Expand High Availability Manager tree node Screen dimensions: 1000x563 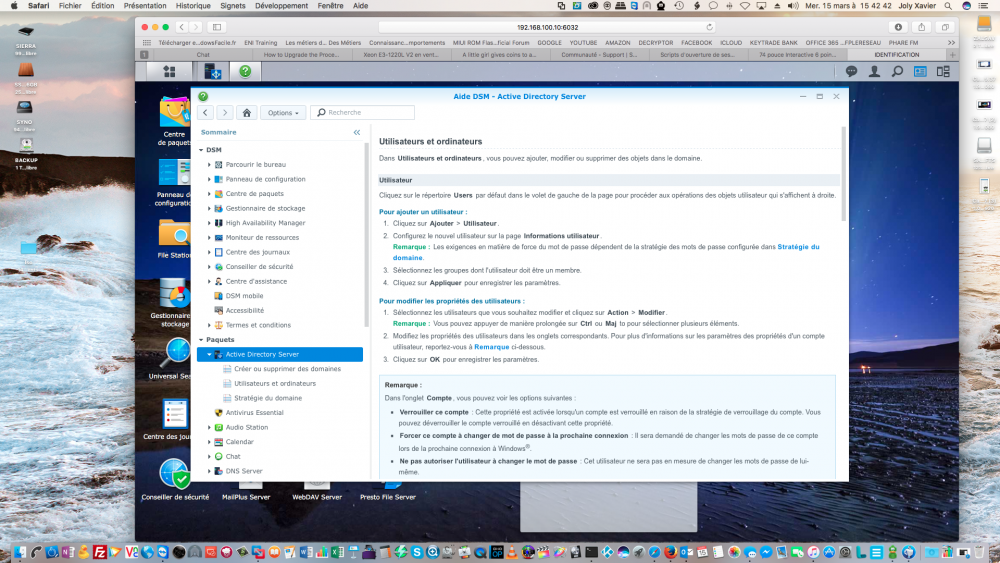pos(209,223)
